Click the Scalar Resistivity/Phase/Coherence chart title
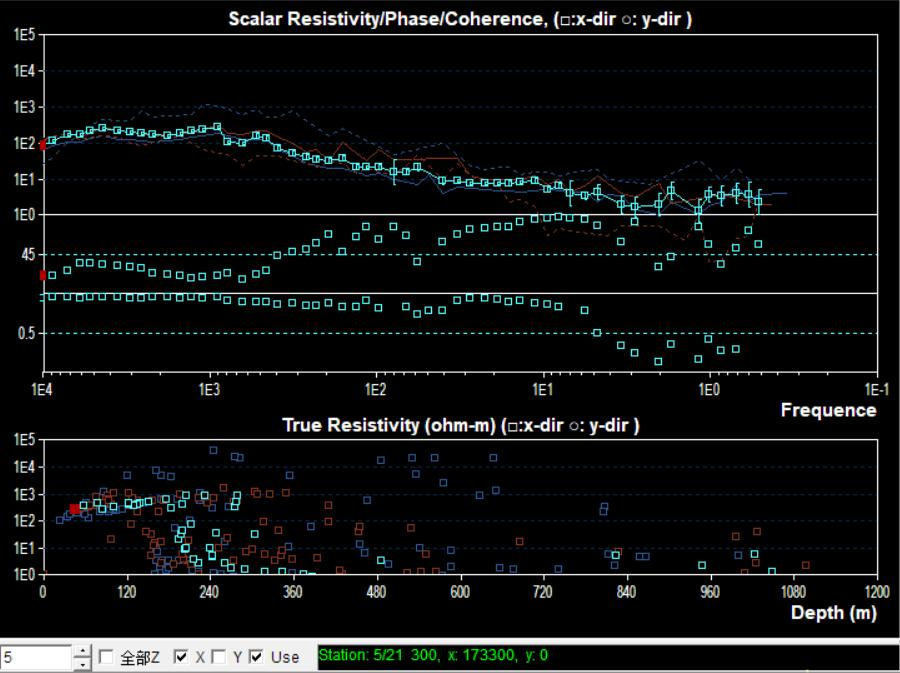Viewport: 900px width, 673px height. 460,20
